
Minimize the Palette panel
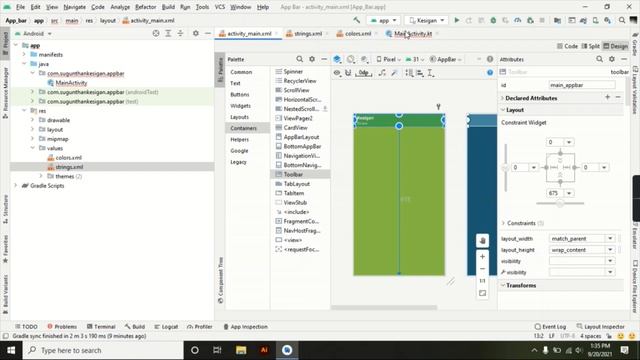[x=324, y=59]
